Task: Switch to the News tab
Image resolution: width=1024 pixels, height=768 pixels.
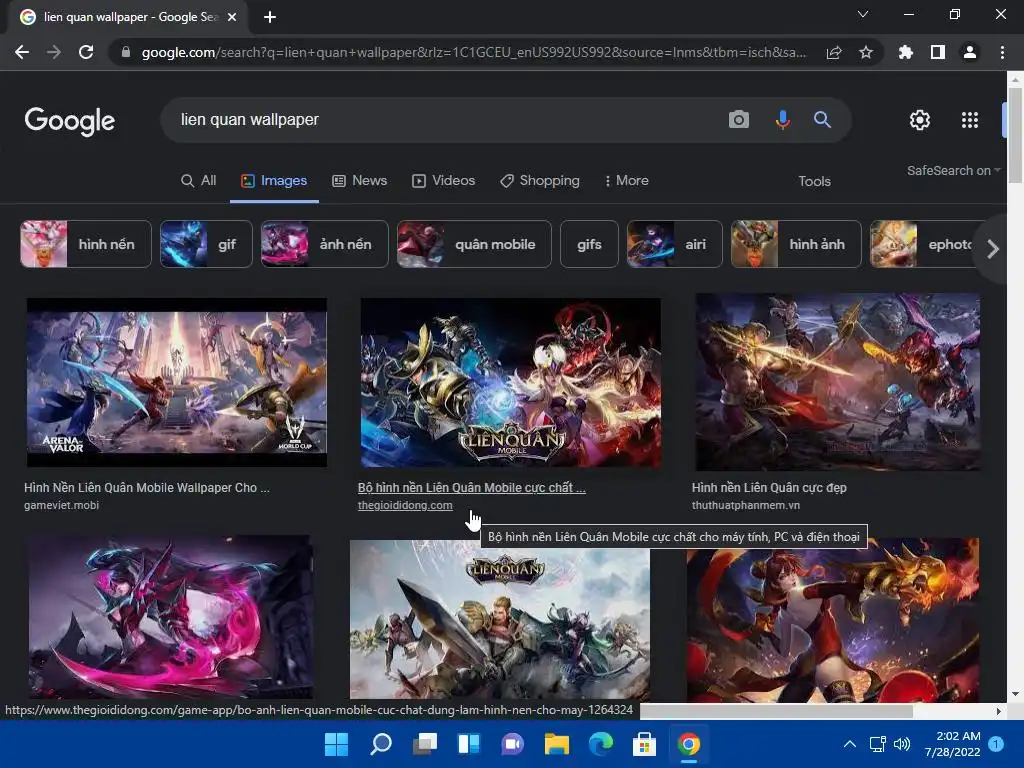Action: 359,180
